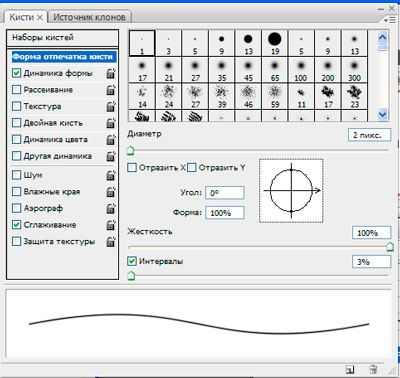The width and height of the screenshot is (400, 378).
Task: Toggle lock for Влажные края
Action: (111, 192)
